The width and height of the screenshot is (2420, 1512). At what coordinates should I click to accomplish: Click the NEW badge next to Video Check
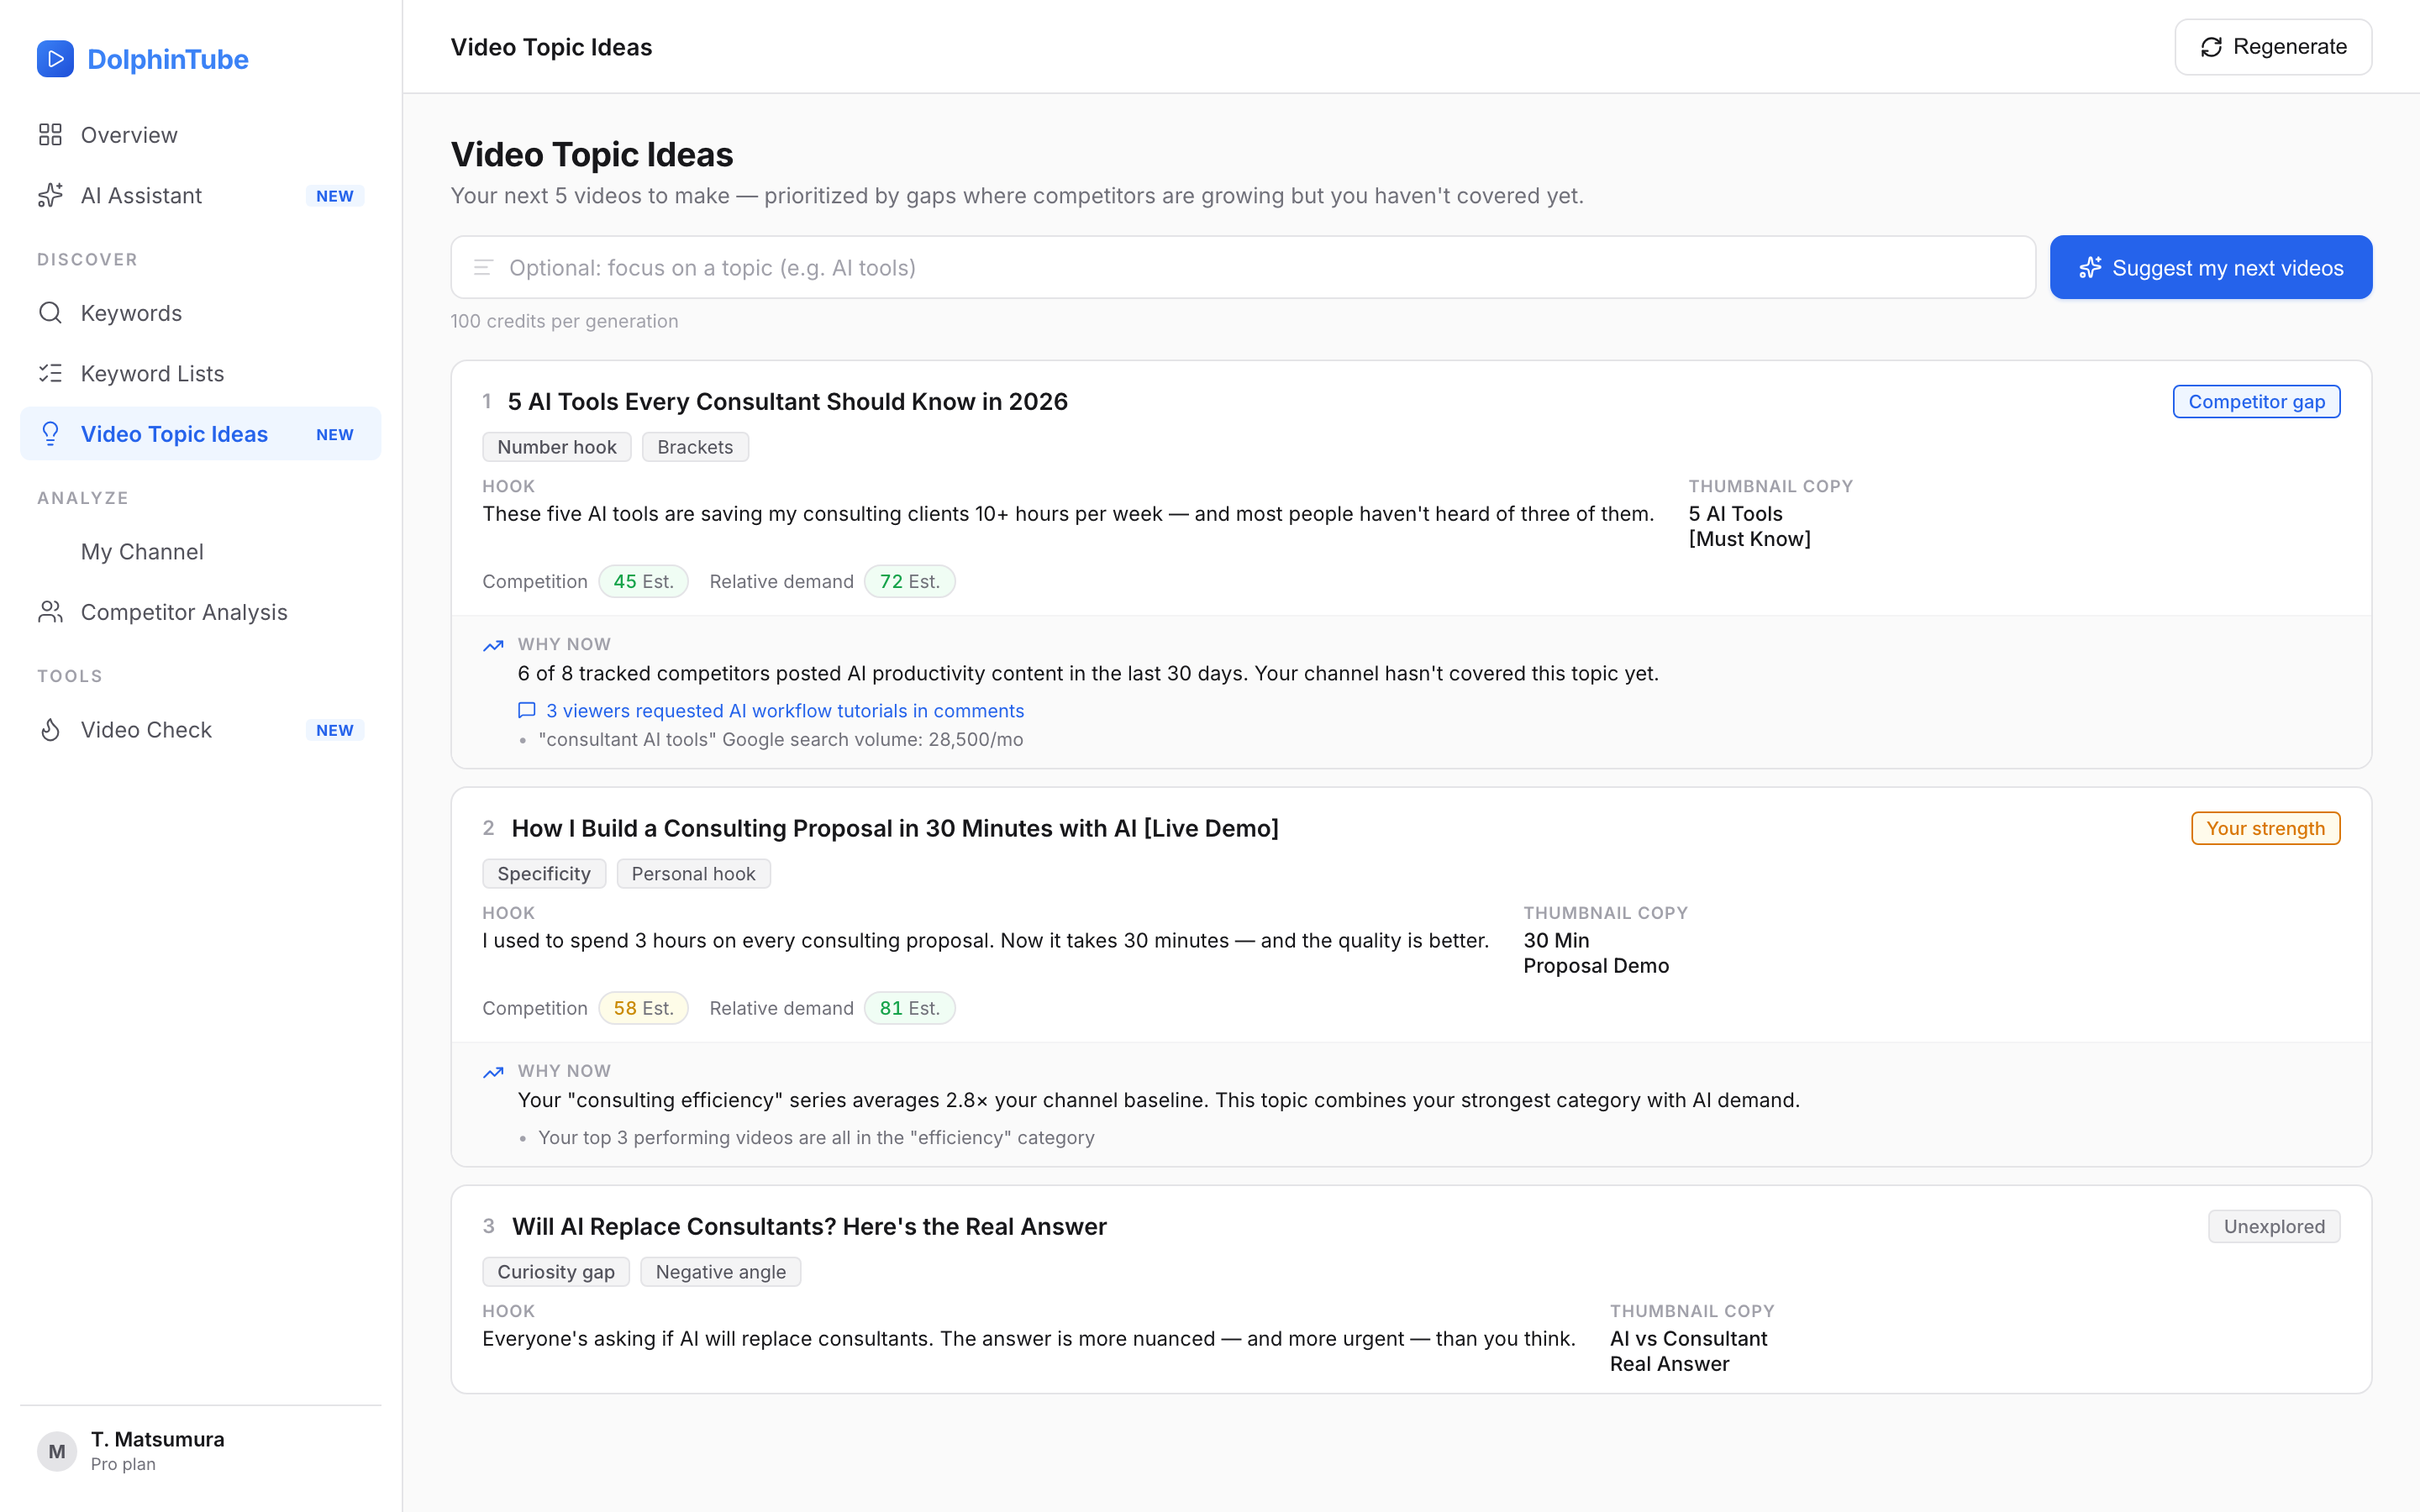coord(335,730)
